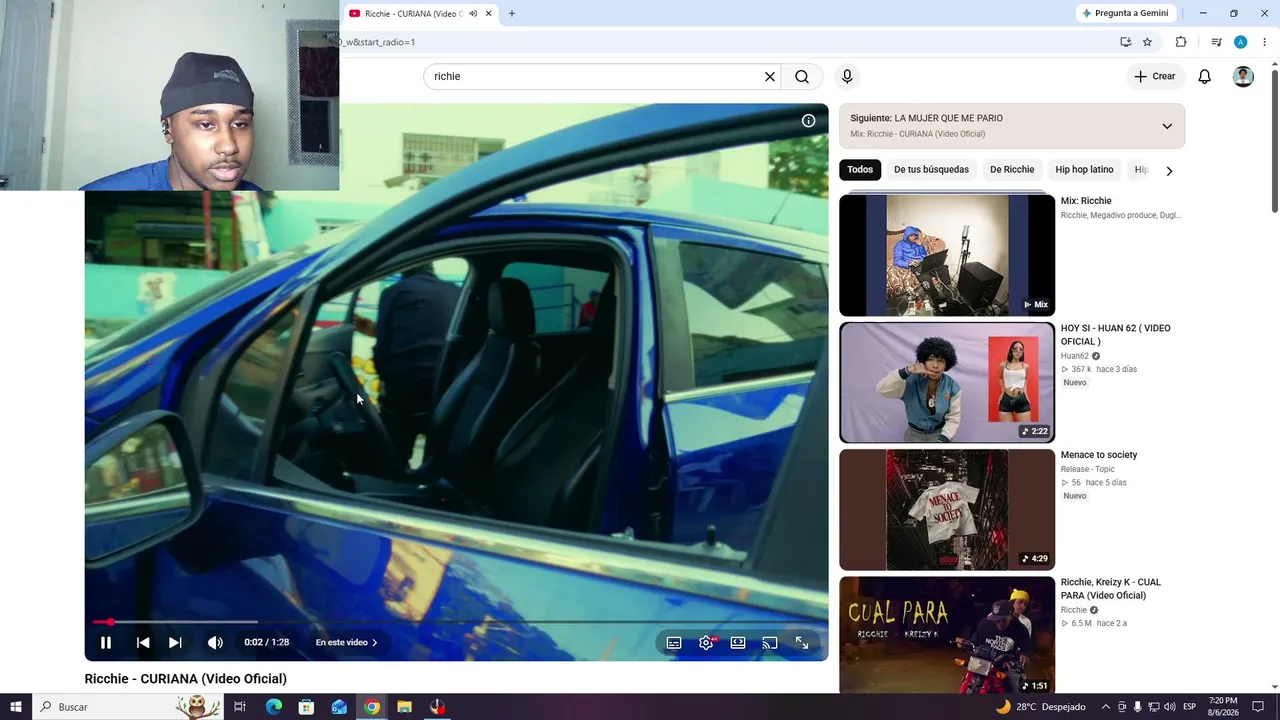Click the Chrome tab mute speaker icon
This screenshot has height=720, width=1280.
(x=473, y=14)
